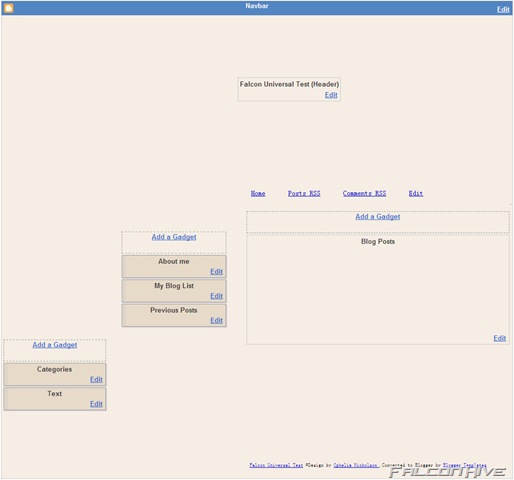Edit the My Blog List gadget
This screenshot has height=480, width=514.
tap(216, 296)
